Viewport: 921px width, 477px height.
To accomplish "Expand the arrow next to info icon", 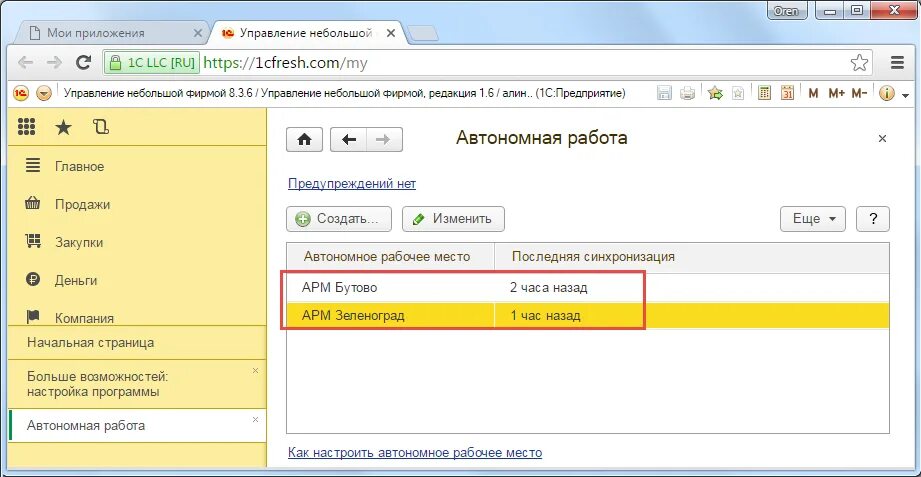I will [905, 95].
